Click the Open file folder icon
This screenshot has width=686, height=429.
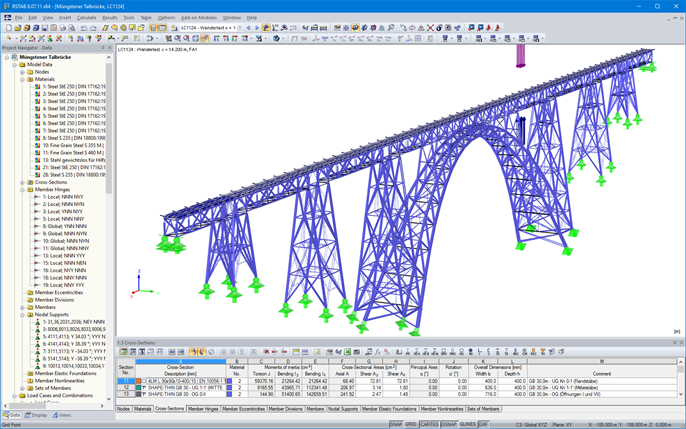[x=18, y=28]
